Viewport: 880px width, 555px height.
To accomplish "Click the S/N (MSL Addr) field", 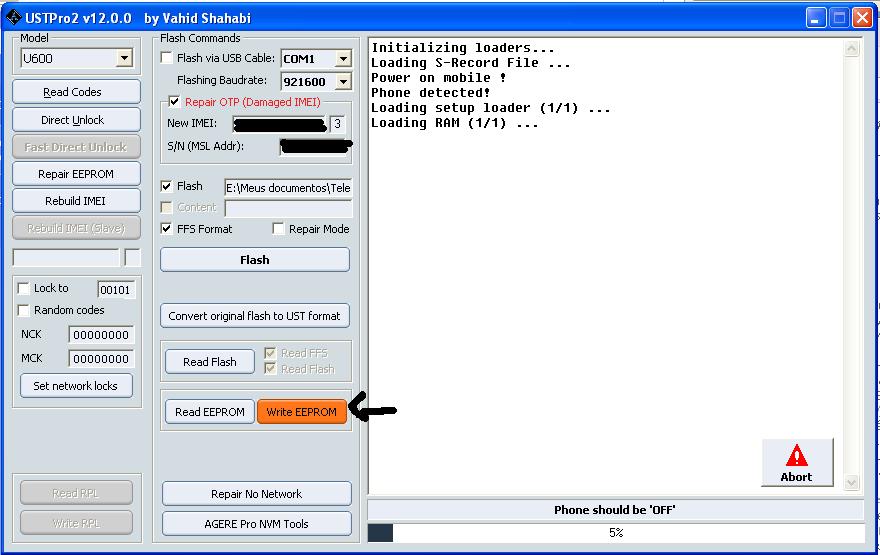I will (x=314, y=146).
